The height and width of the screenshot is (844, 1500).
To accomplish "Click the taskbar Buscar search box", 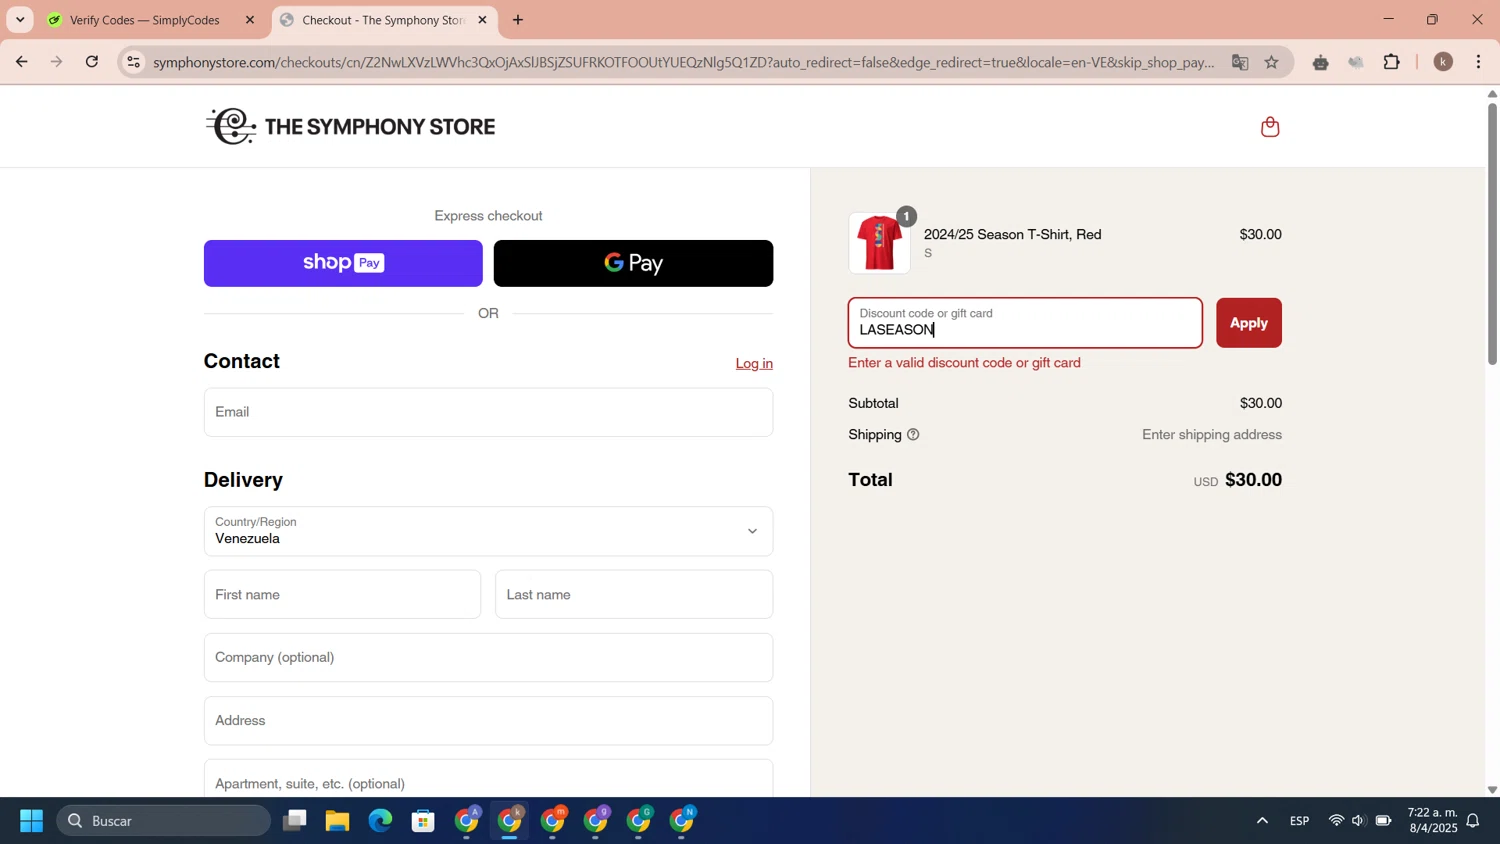I will pyautogui.click(x=164, y=821).
